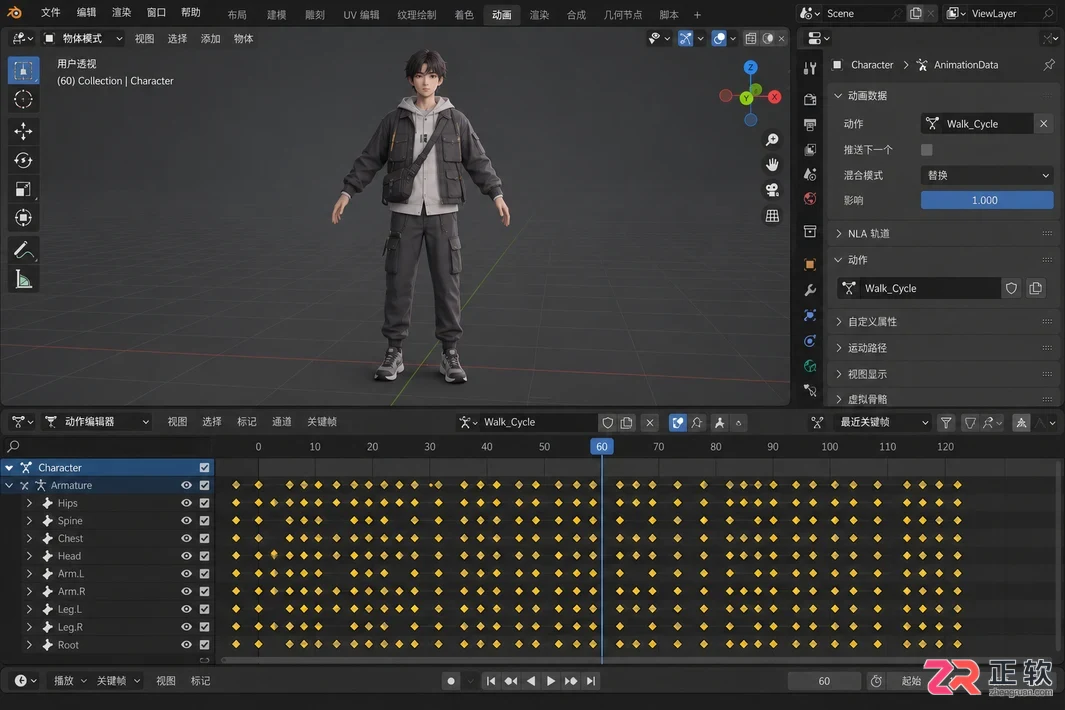Choose the Measure tool
Image resolution: width=1065 pixels, height=710 pixels.
[x=23, y=279]
